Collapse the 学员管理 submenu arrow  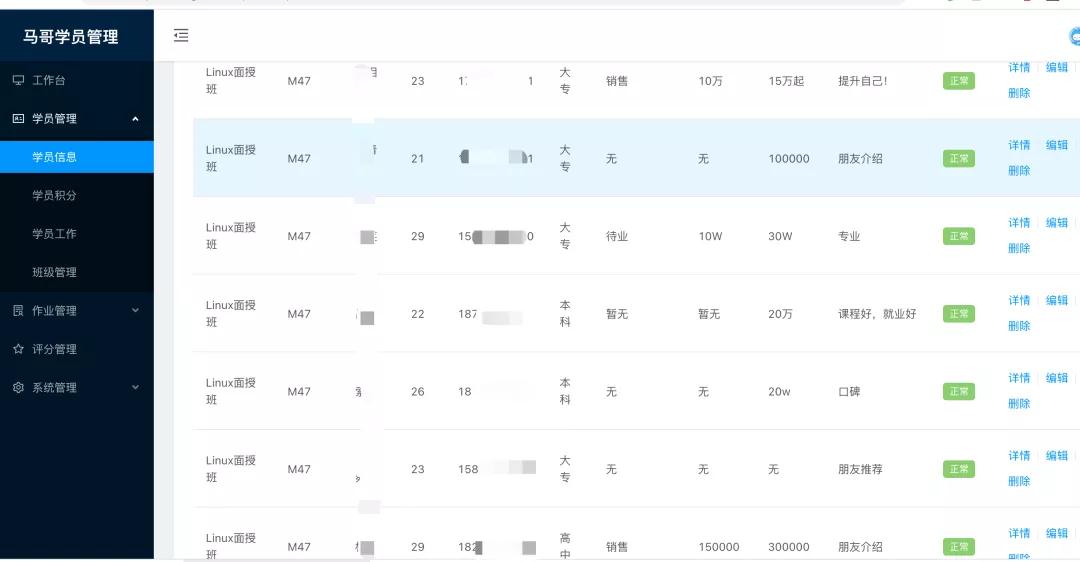(x=135, y=119)
